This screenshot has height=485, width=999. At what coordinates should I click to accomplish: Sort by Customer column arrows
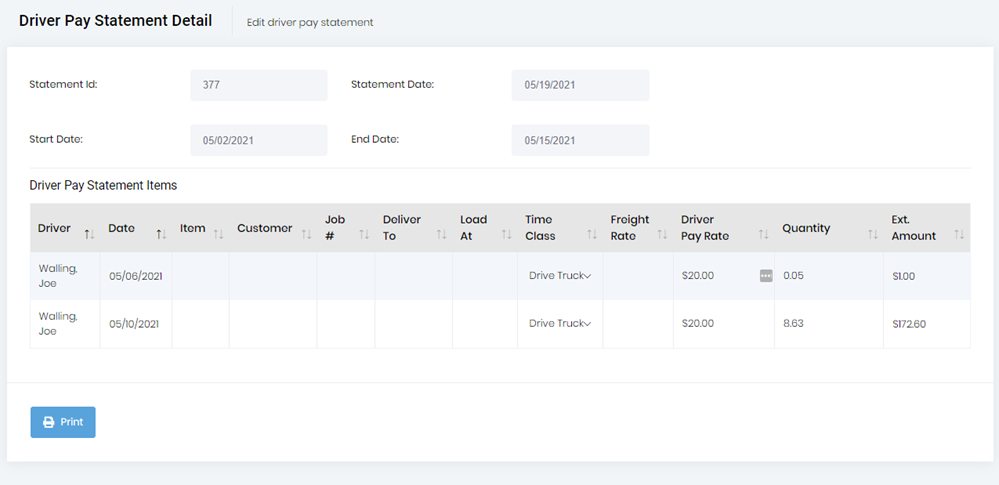(306, 235)
